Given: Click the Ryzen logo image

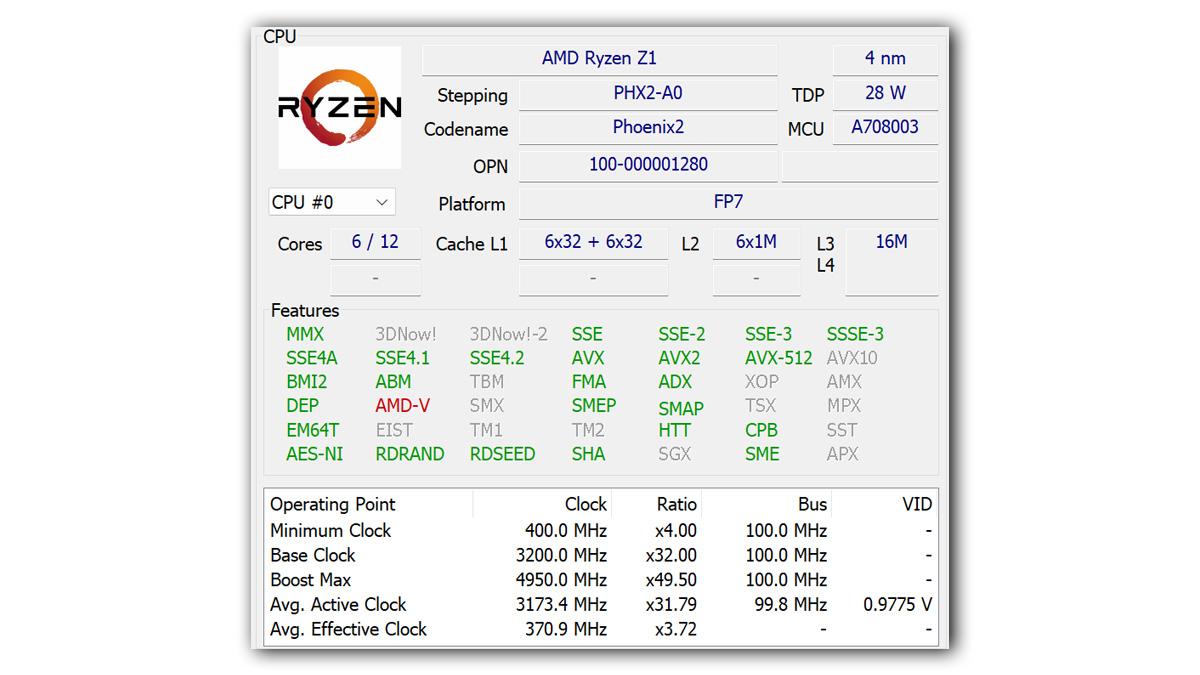Looking at the screenshot, I should tap(340, 107).
